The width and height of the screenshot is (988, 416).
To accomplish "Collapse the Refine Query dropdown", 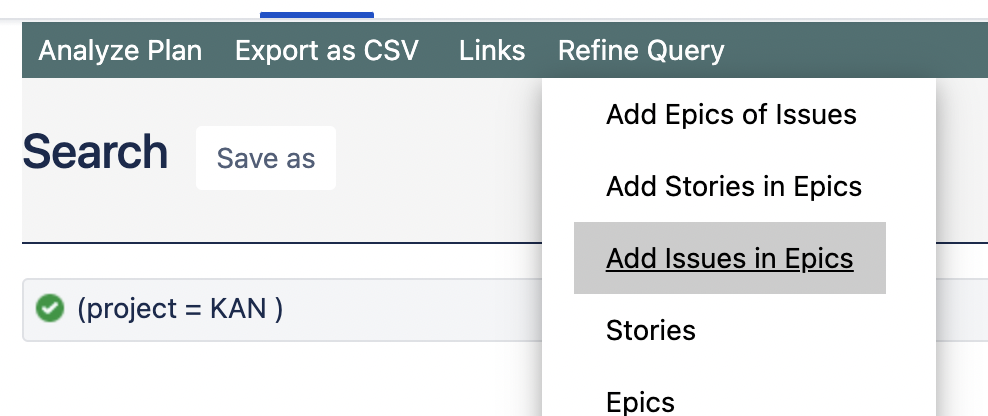I will (641, 51).
